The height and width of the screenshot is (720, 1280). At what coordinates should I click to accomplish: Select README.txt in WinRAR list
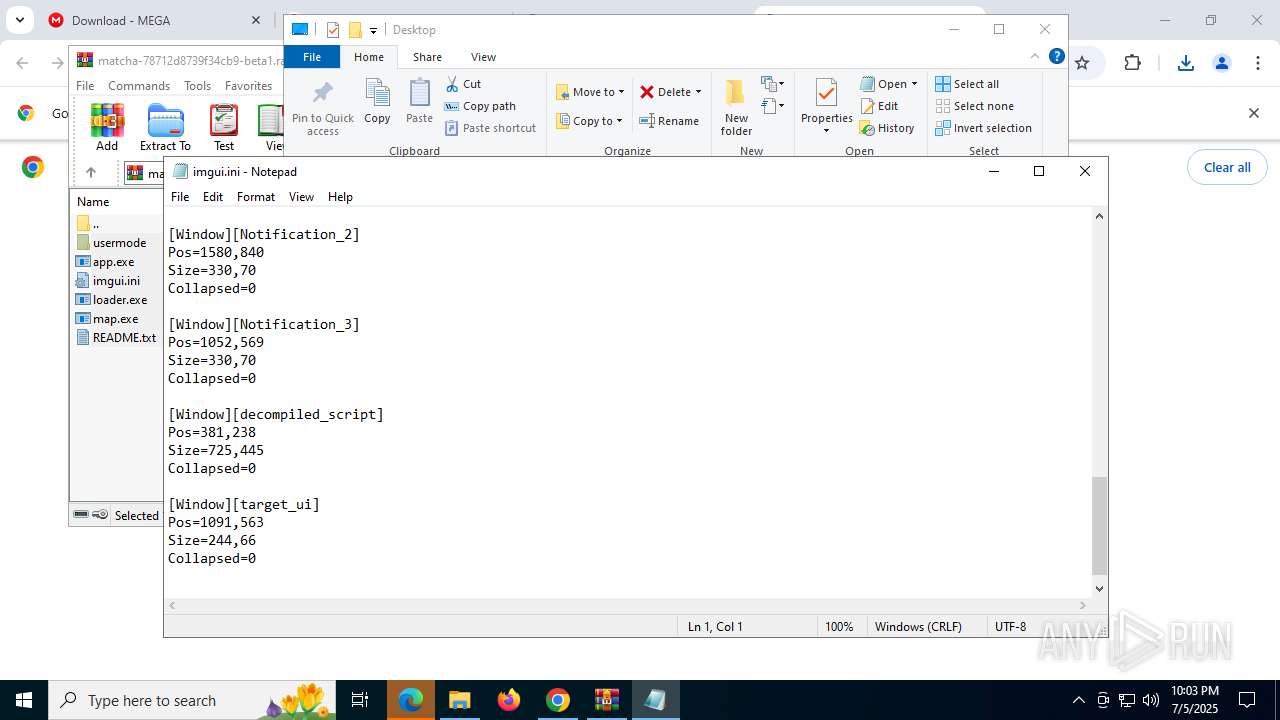click(123, 338)
